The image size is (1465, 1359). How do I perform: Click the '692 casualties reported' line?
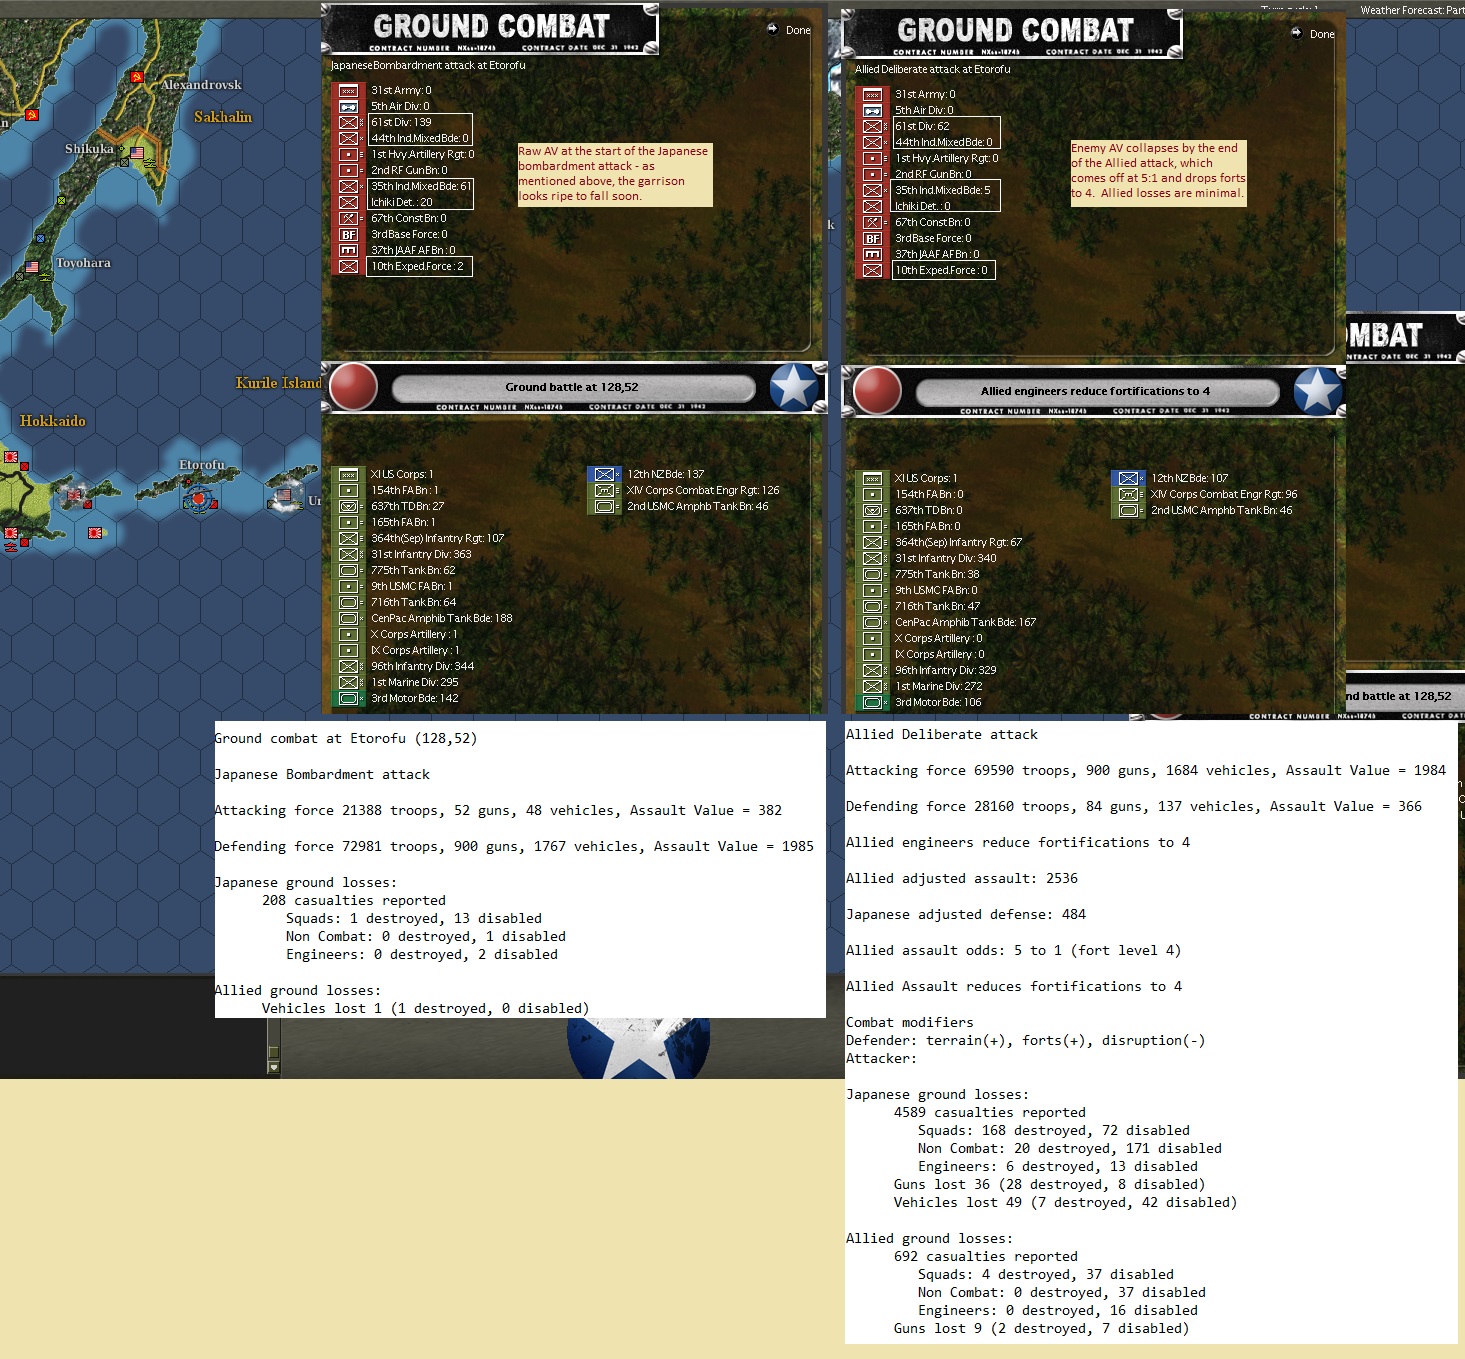(x=986, y=1257)
